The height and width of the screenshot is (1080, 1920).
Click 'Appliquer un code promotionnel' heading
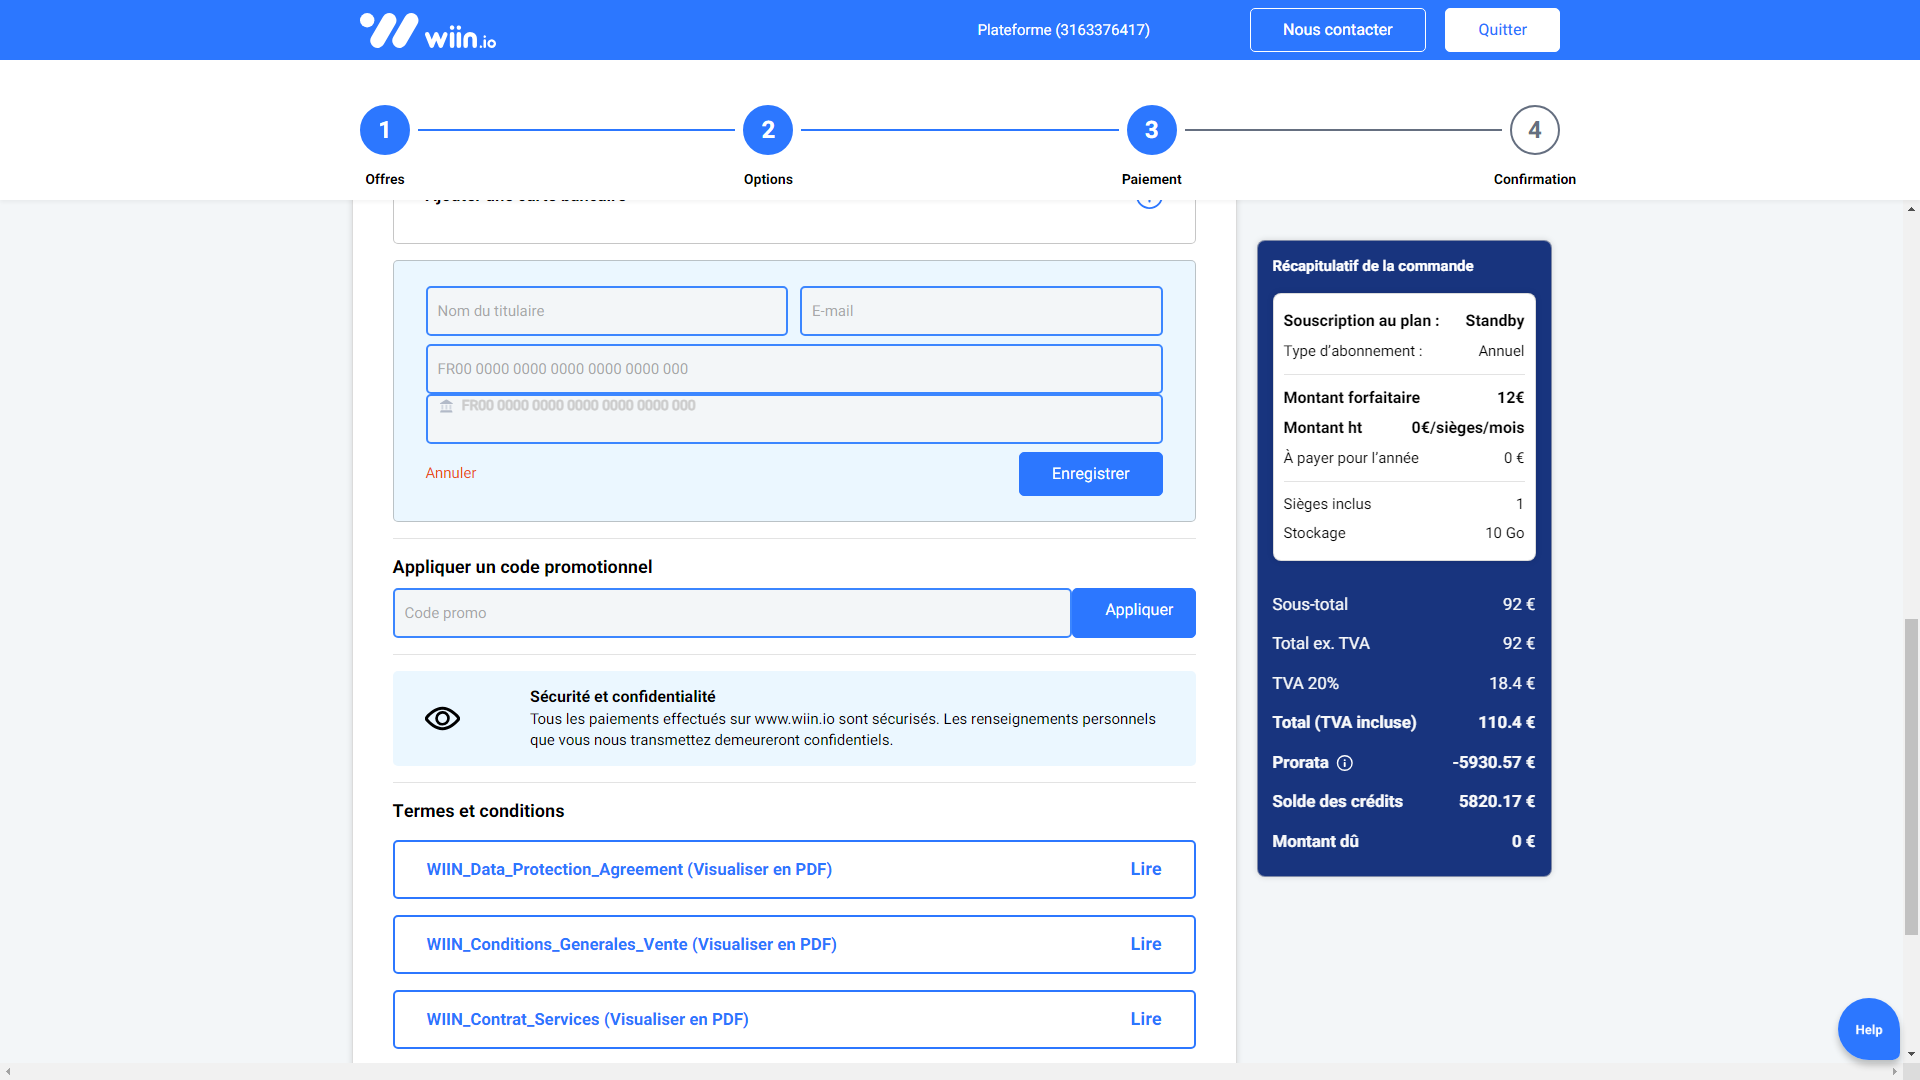point(523,567)
